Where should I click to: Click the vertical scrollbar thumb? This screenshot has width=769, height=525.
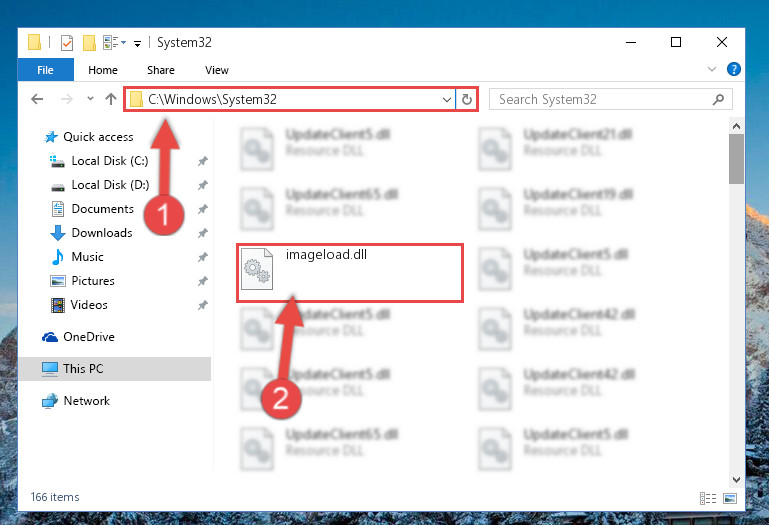(x=736, y=159)
